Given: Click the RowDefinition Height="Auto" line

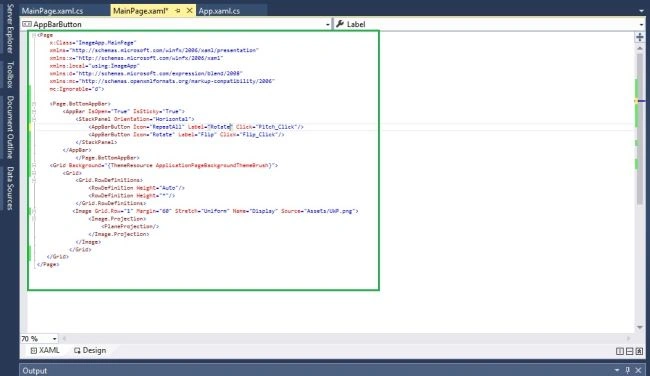Looking at the screenshot, I should (136, 188).
